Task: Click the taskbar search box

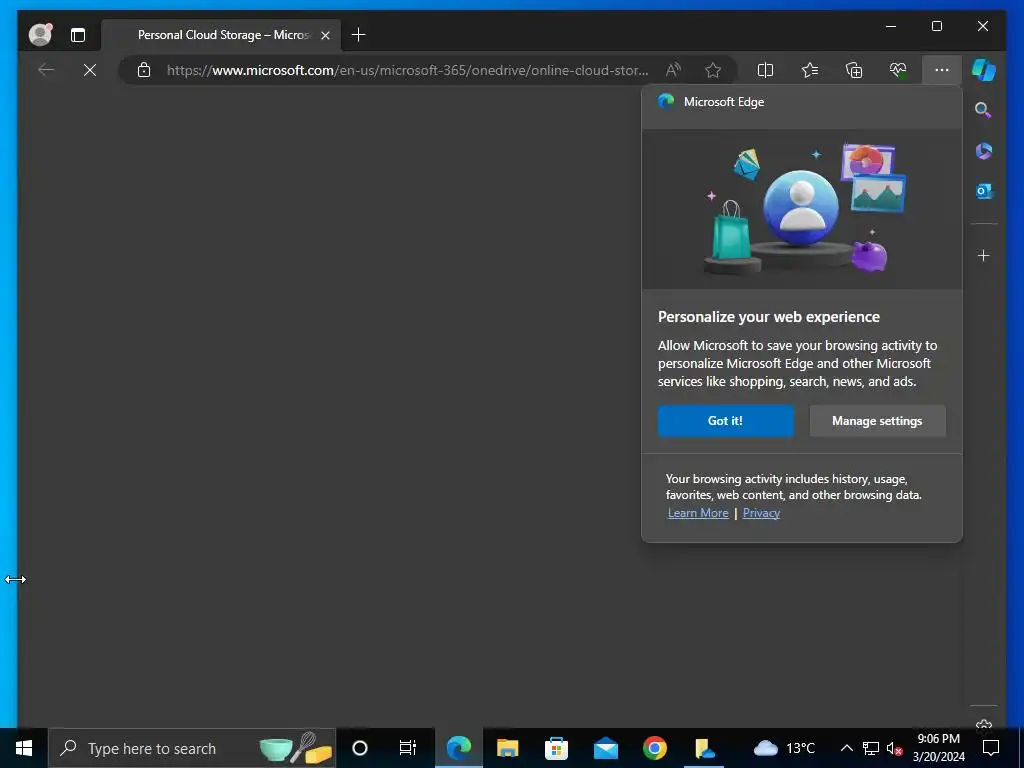Action: point(192,748)
